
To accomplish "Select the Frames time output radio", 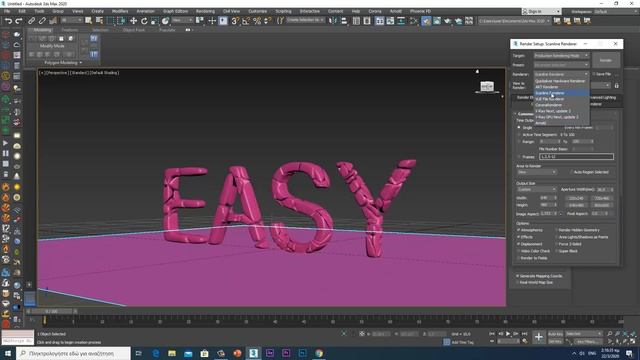I will [519, 156].
